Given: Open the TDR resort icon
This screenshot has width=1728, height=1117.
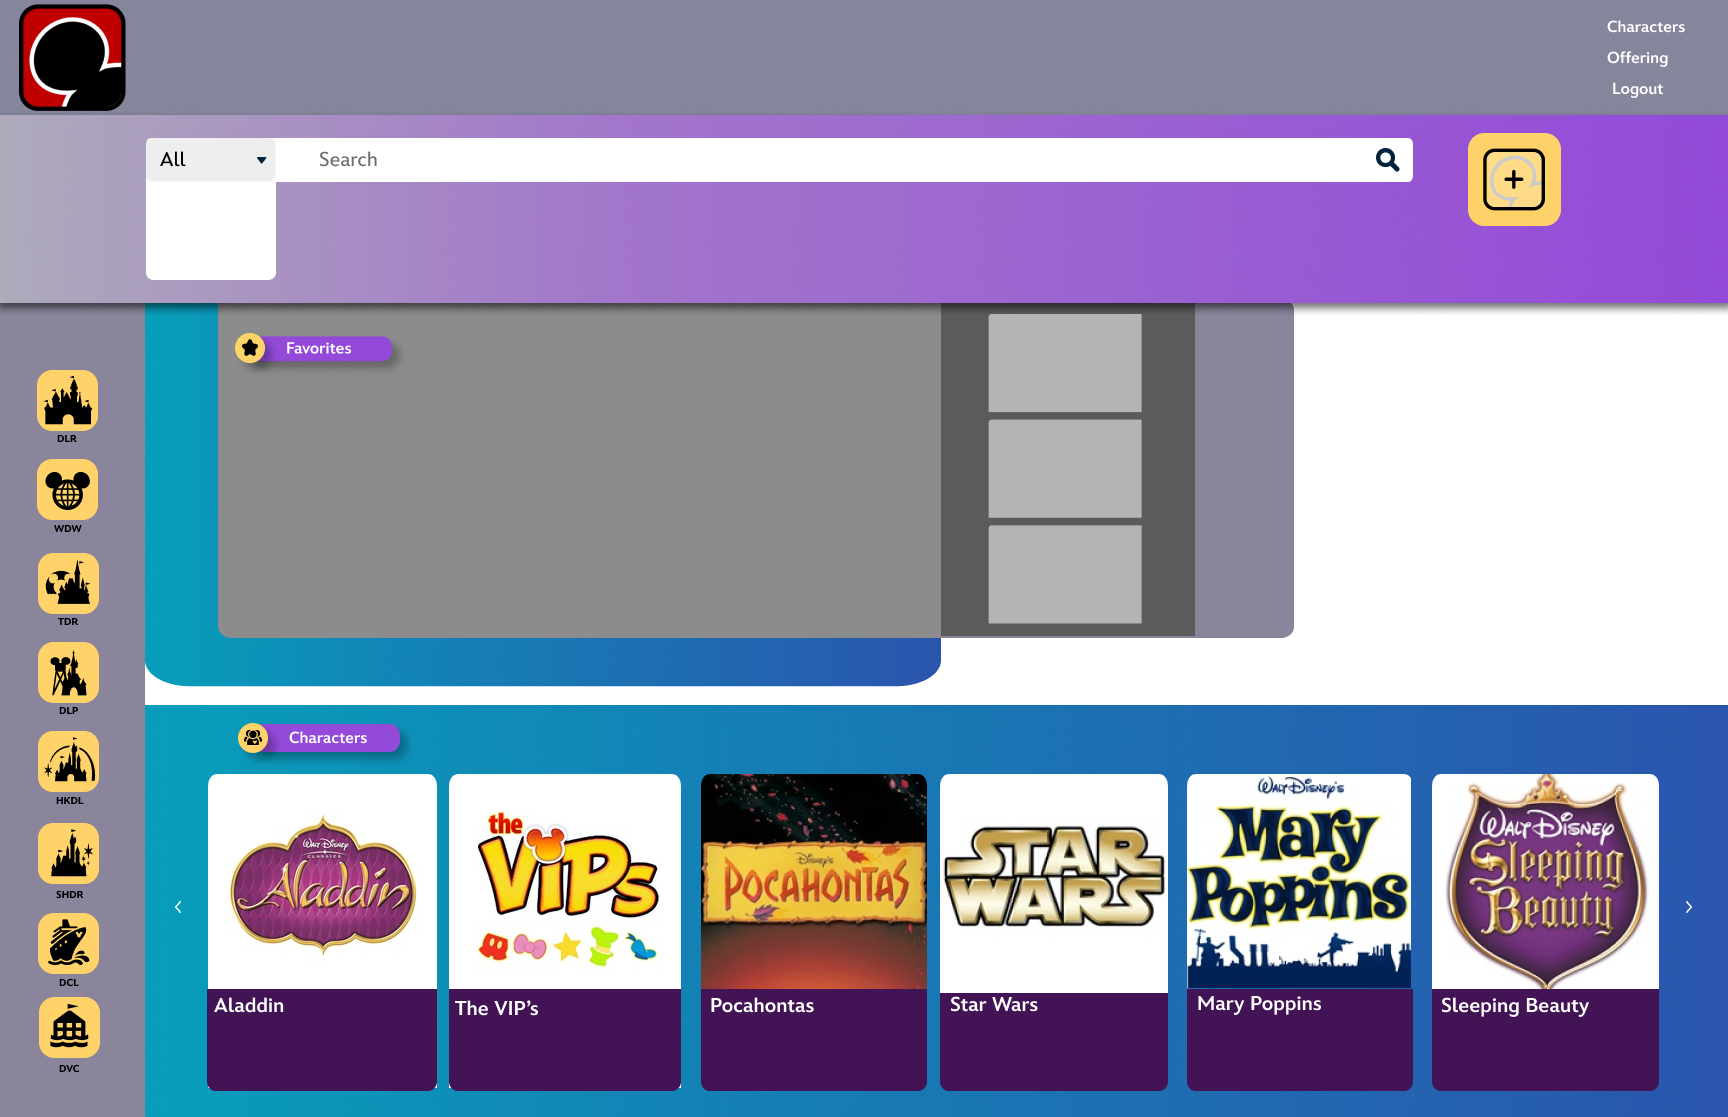Looking at the screenshot, I should point(68,583).
